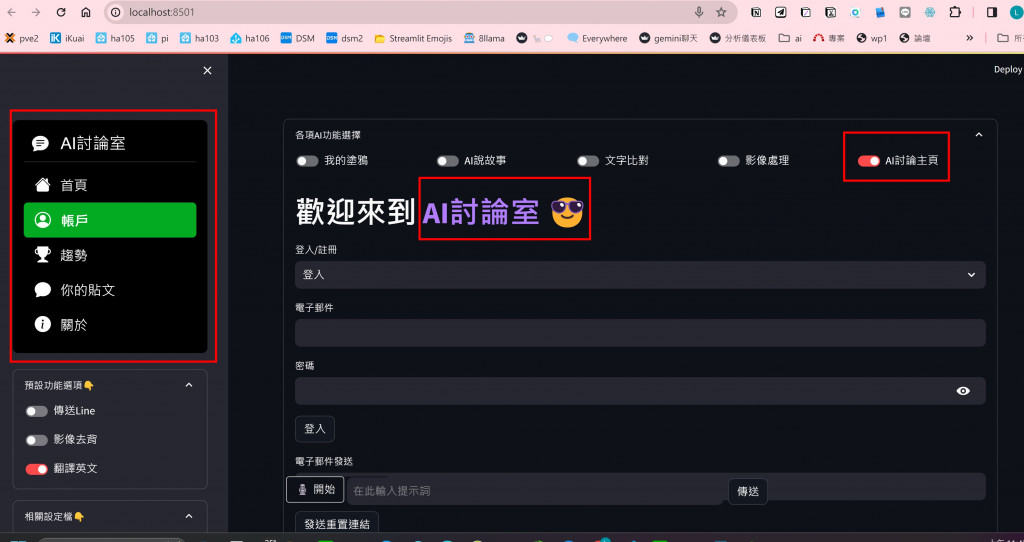This screenshot has width=1024, height=542.
Task: Enable the 傳送Line switch
Action: [37, 411]
